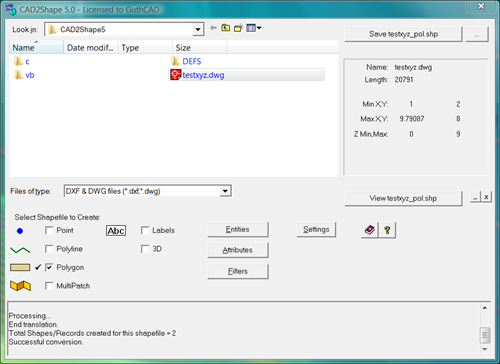Enable the Point checkbox

pos(49,230)
